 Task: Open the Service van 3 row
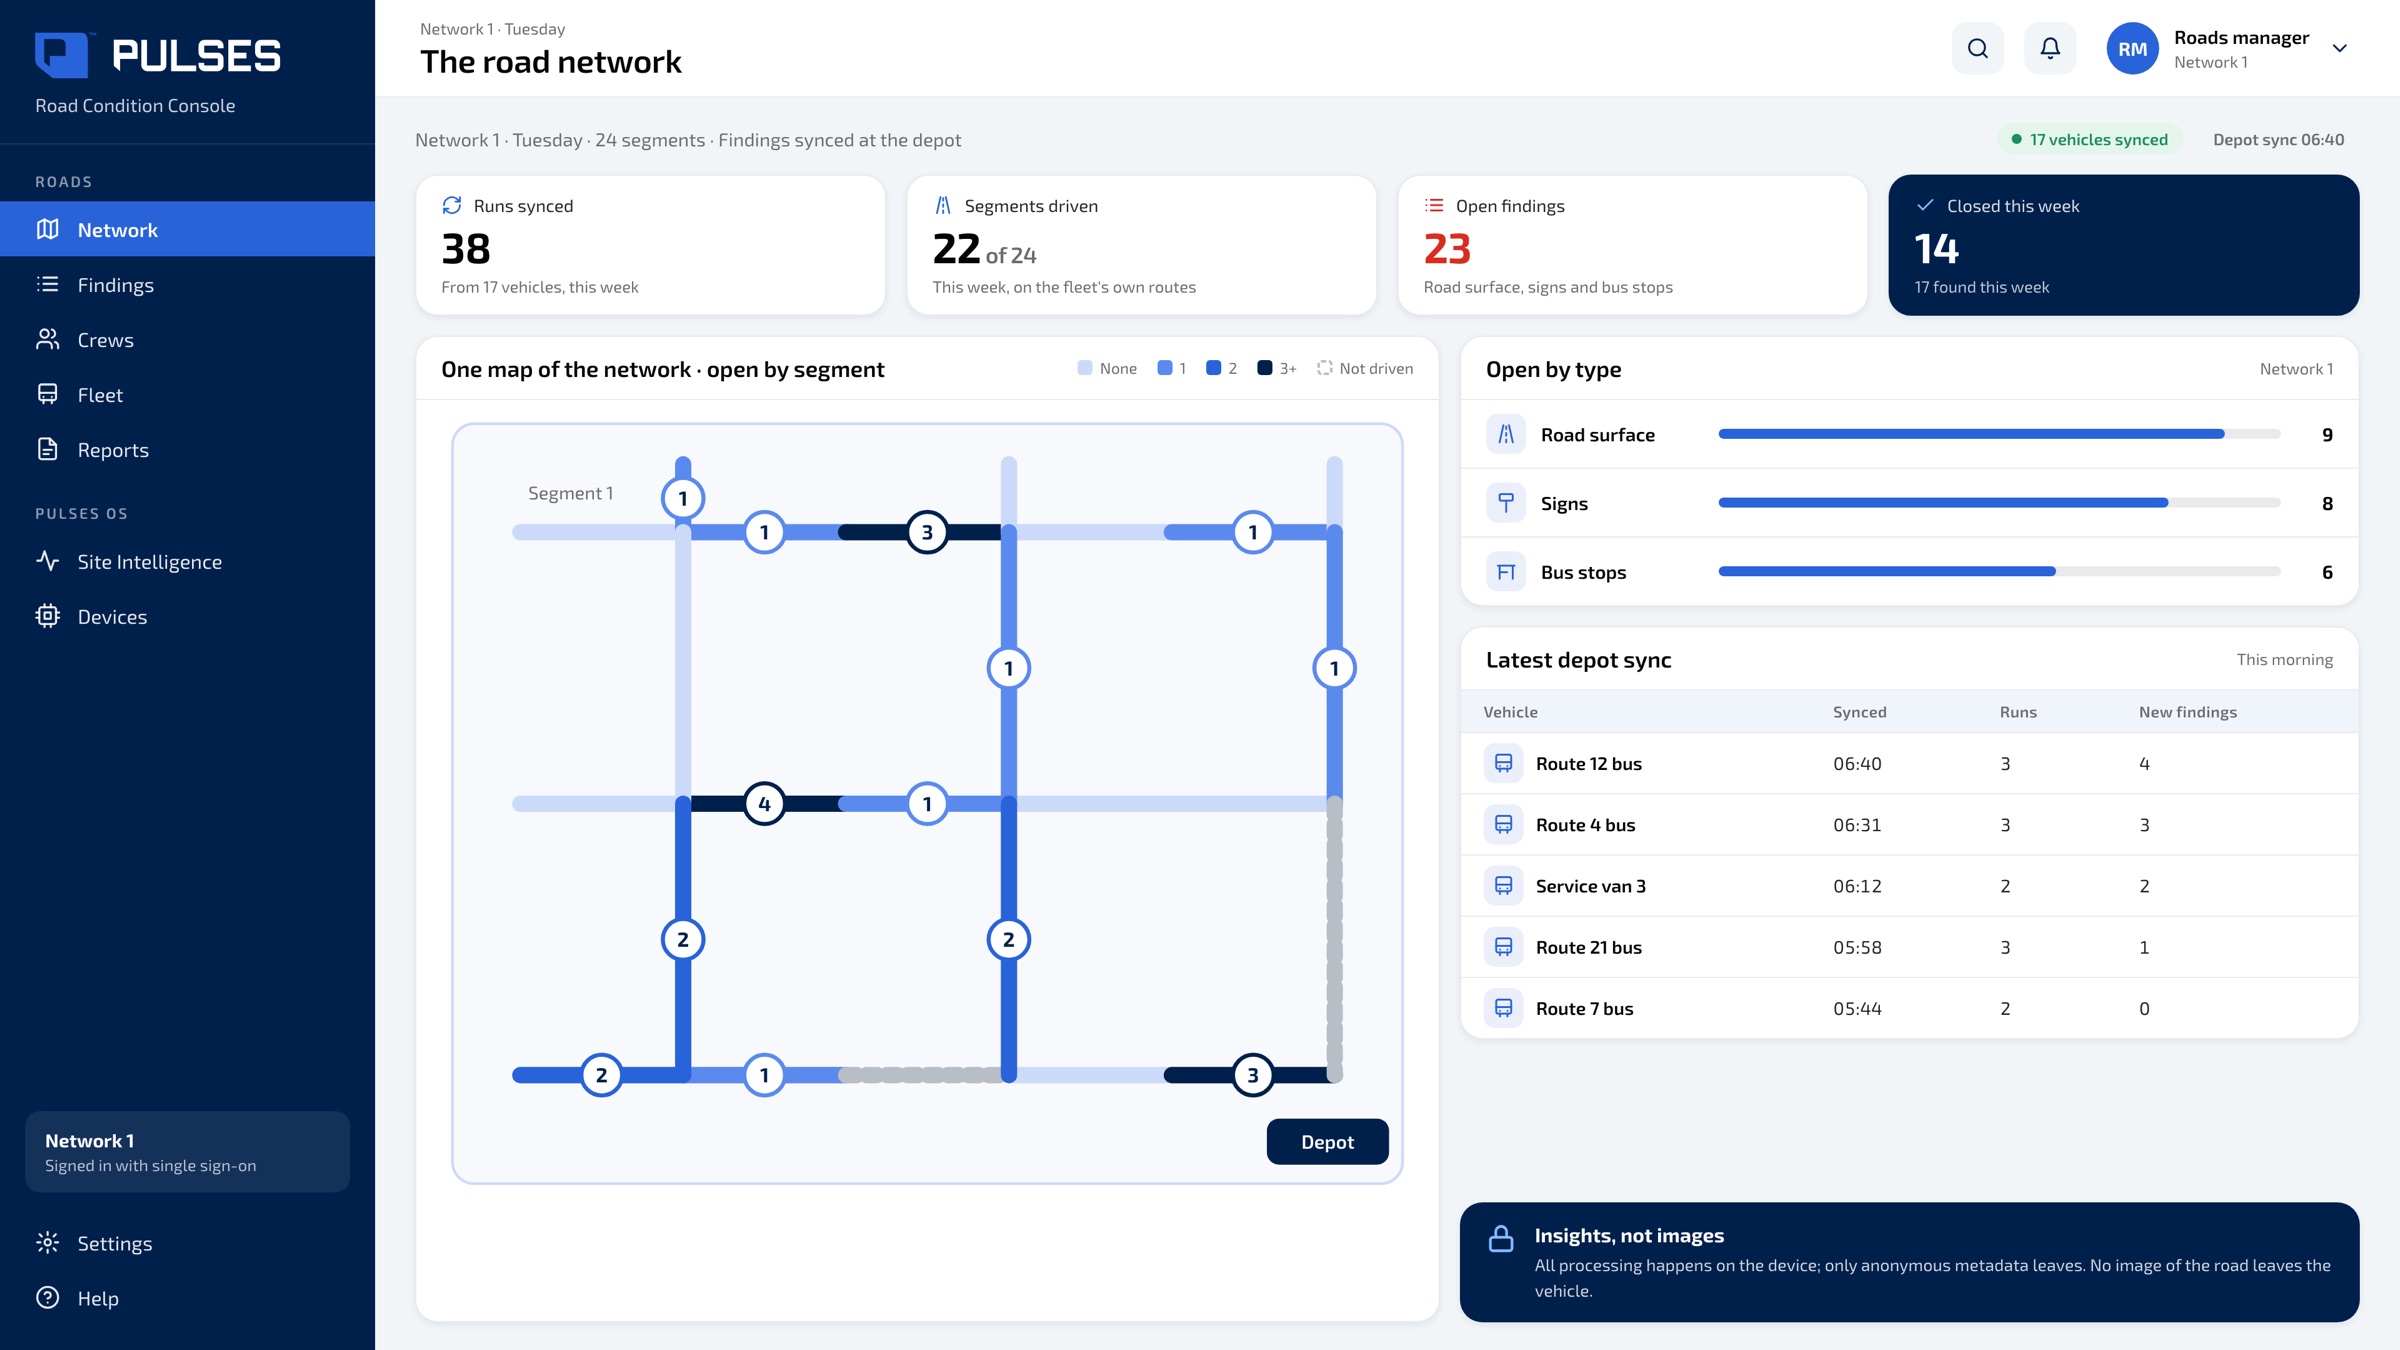[1909, 885]
